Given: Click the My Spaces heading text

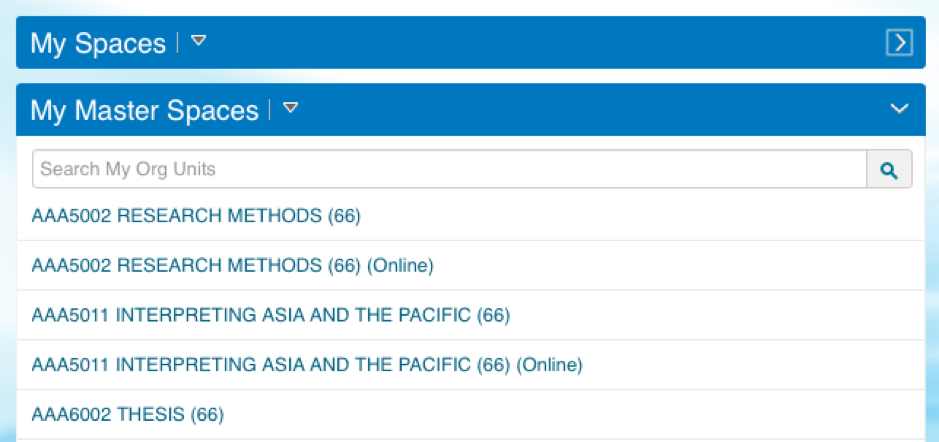Looking at the screenshot, I should pyautogui.click(x=98, y=44).
